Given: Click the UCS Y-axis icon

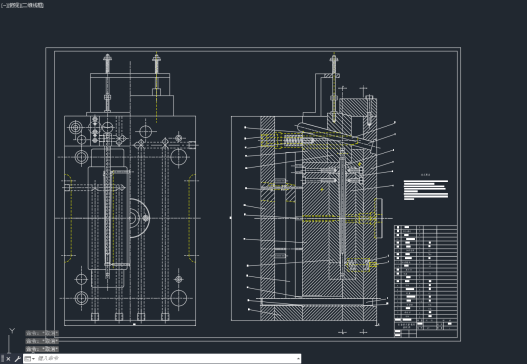Looking at the screenshot, I should click(12, 331).
